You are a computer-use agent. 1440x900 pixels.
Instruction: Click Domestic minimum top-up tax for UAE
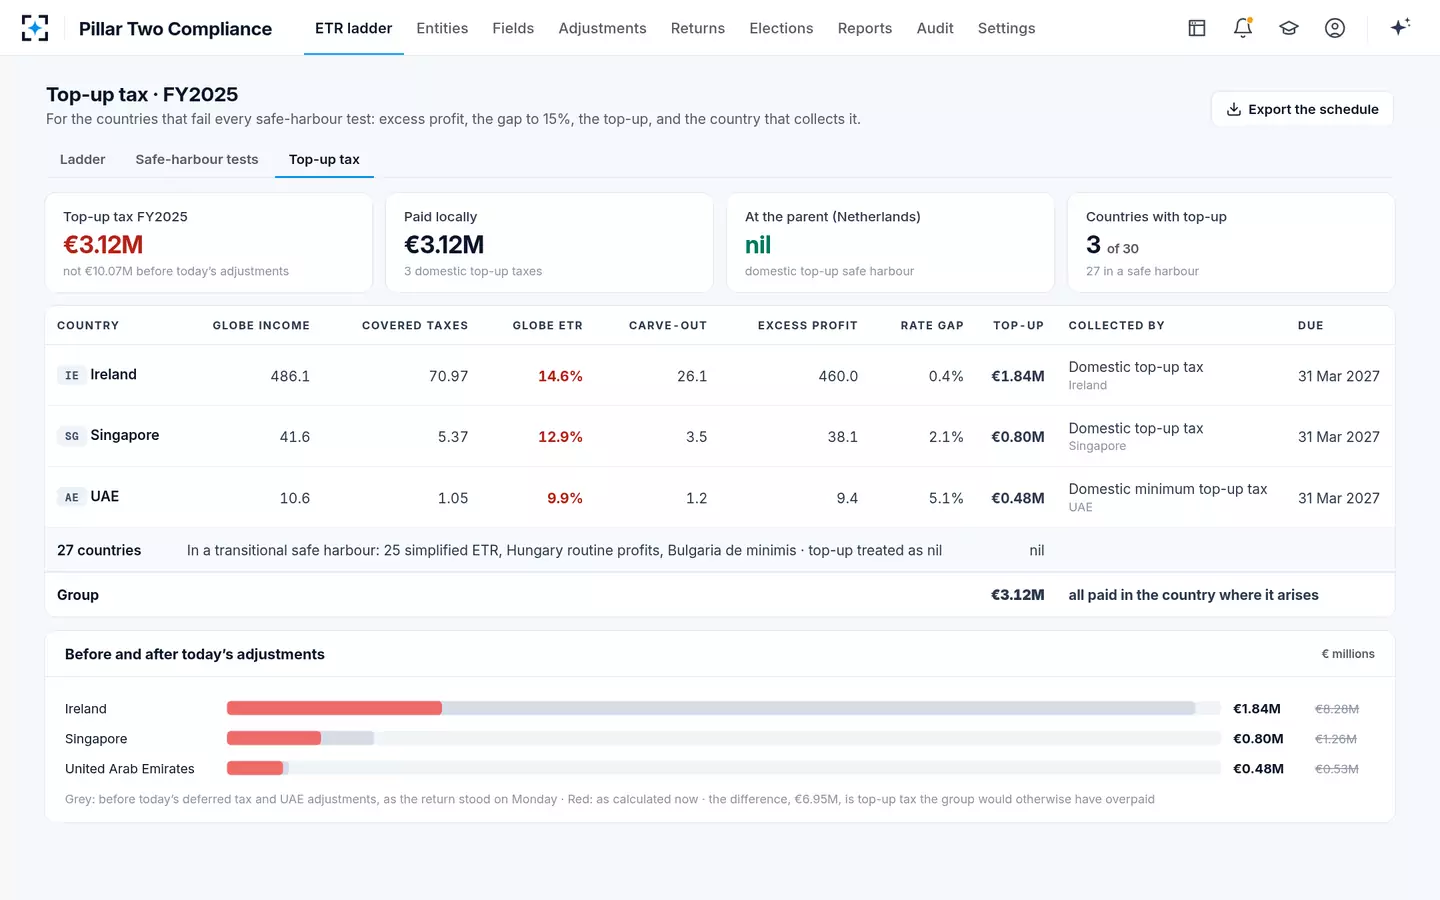(1167, 489)
